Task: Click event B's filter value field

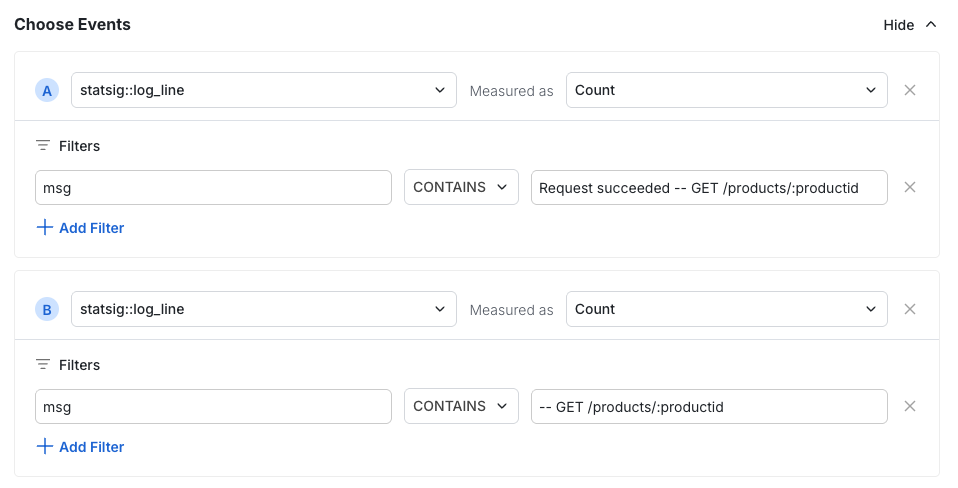Action: click(709, 406)
